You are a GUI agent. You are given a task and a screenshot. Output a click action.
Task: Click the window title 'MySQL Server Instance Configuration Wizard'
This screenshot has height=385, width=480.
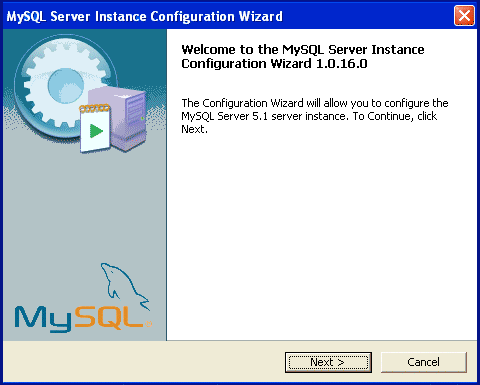coord(145,16)
